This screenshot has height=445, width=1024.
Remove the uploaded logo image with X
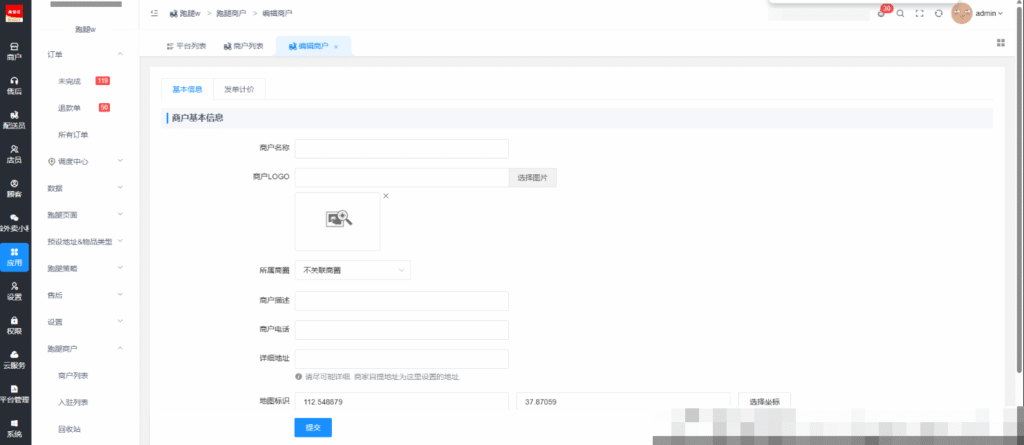coord(386,196)
